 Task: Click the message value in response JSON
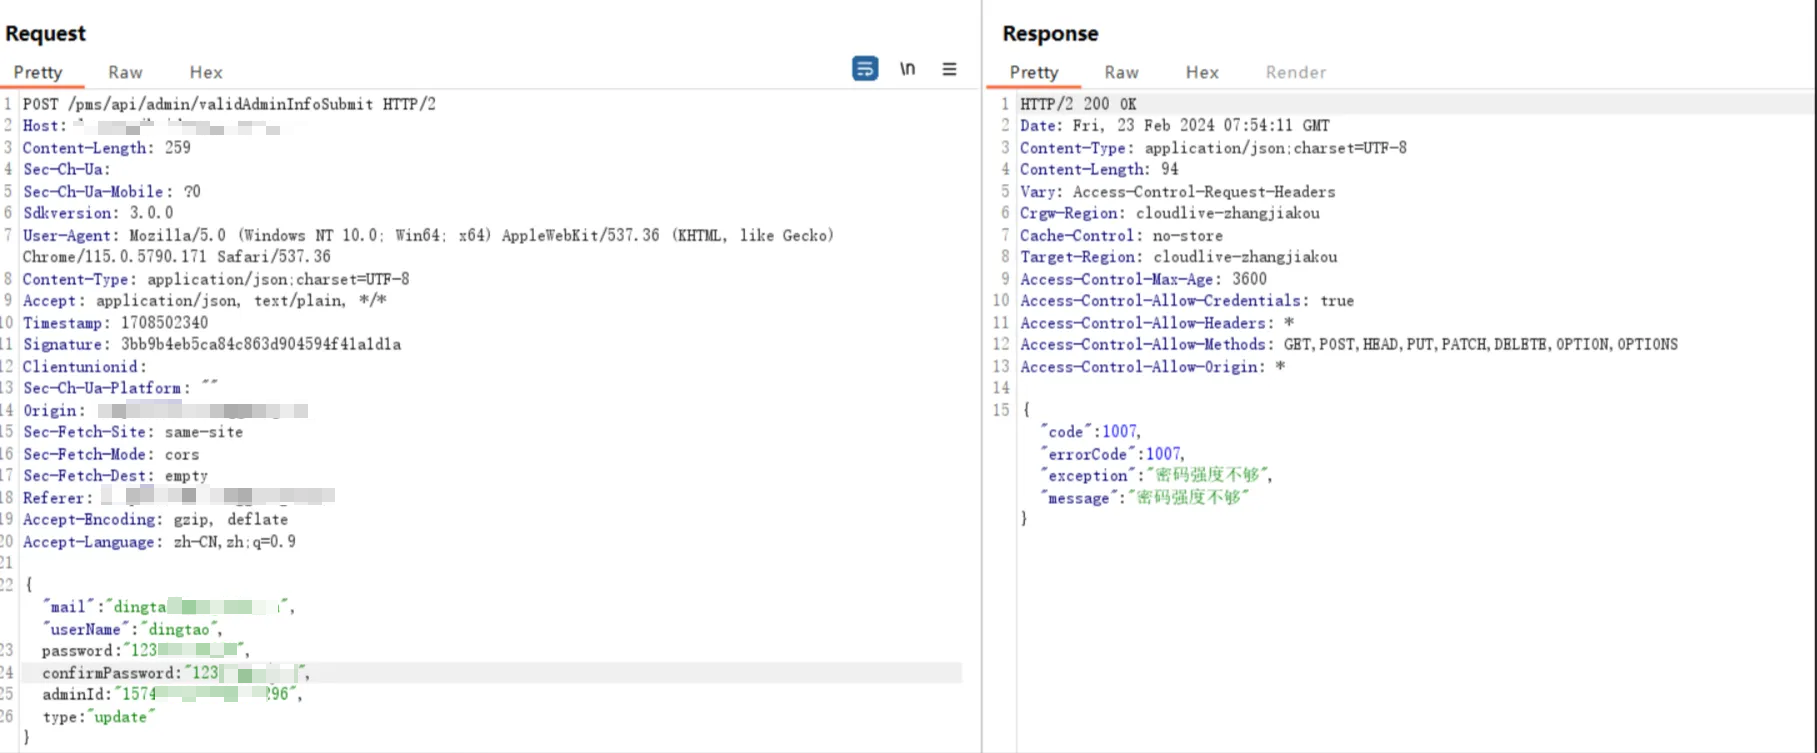1192,498
